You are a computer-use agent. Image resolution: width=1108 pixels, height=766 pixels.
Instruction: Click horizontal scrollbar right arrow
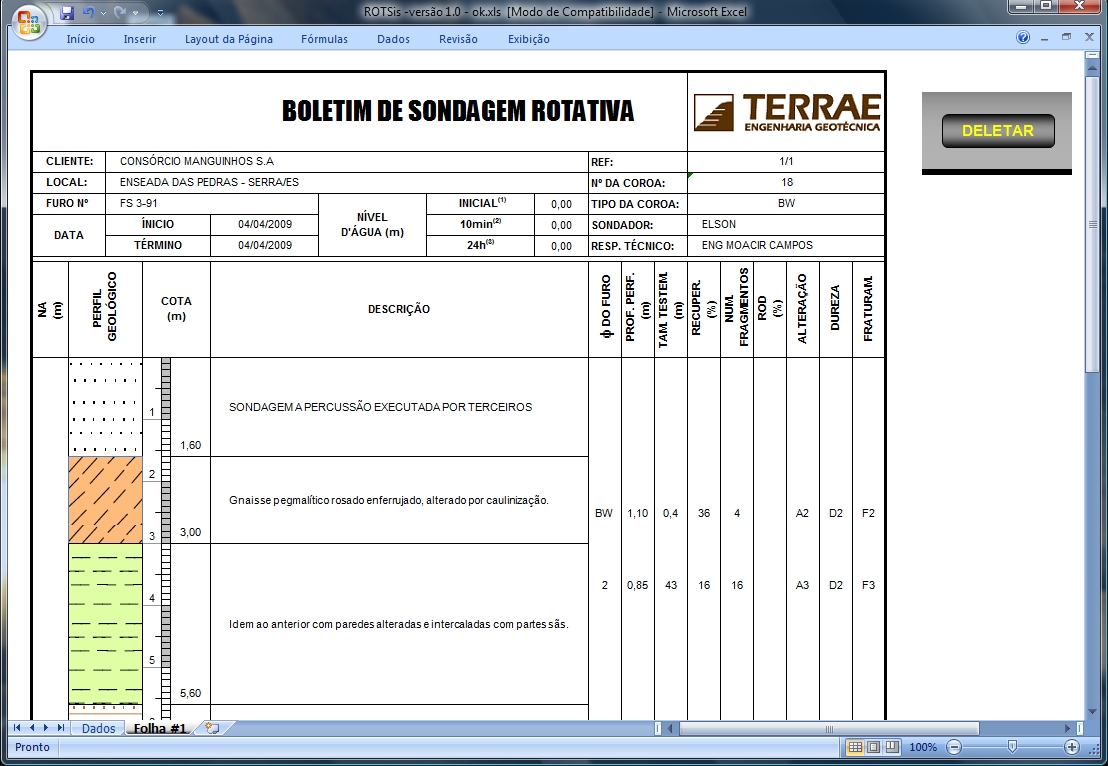tap(1067, 728)
